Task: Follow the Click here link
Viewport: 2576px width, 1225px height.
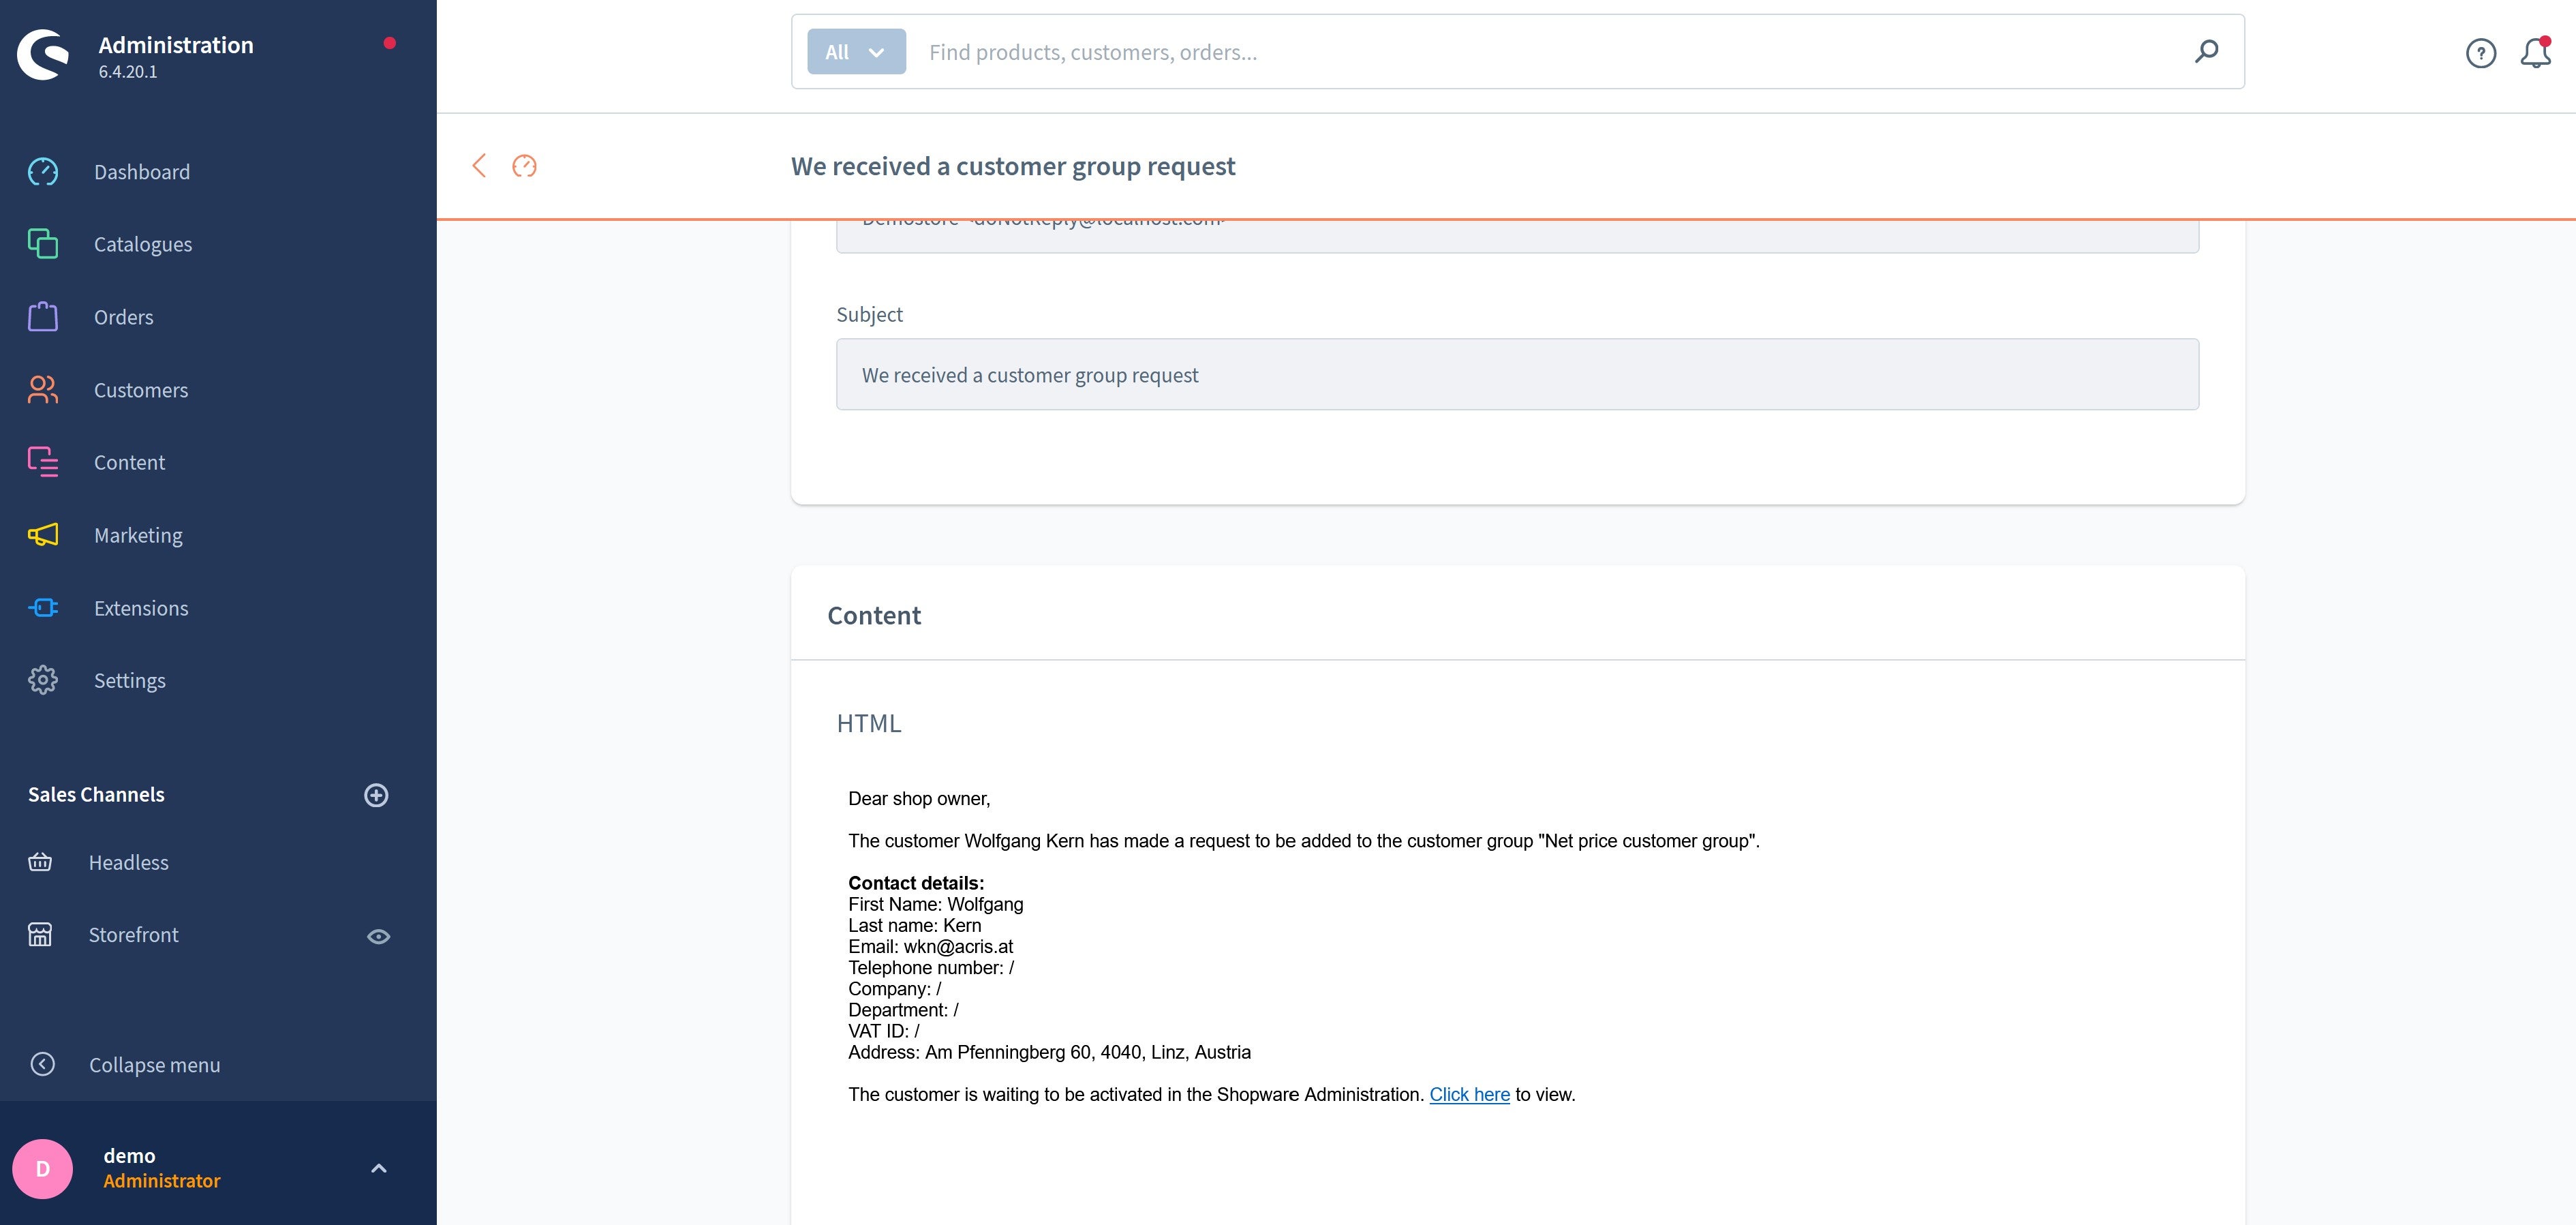Action: coord(1469,1095)
